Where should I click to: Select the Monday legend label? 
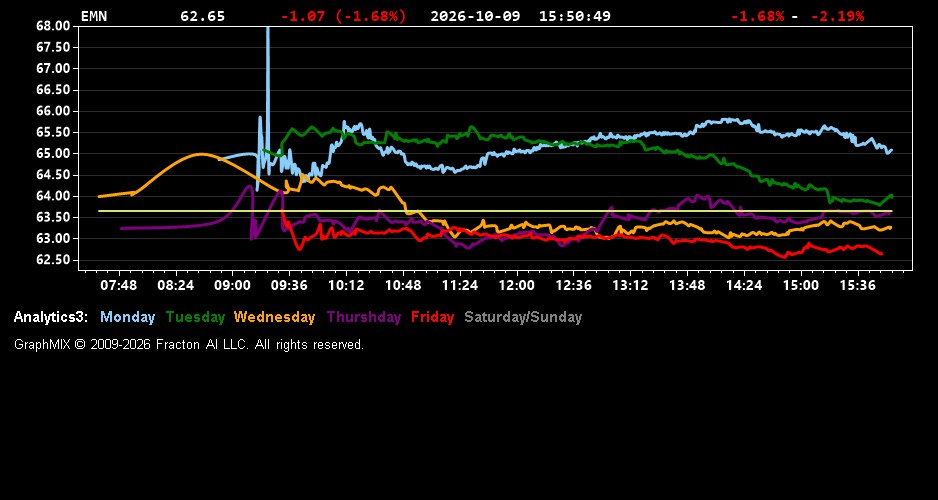click(127, 317)
